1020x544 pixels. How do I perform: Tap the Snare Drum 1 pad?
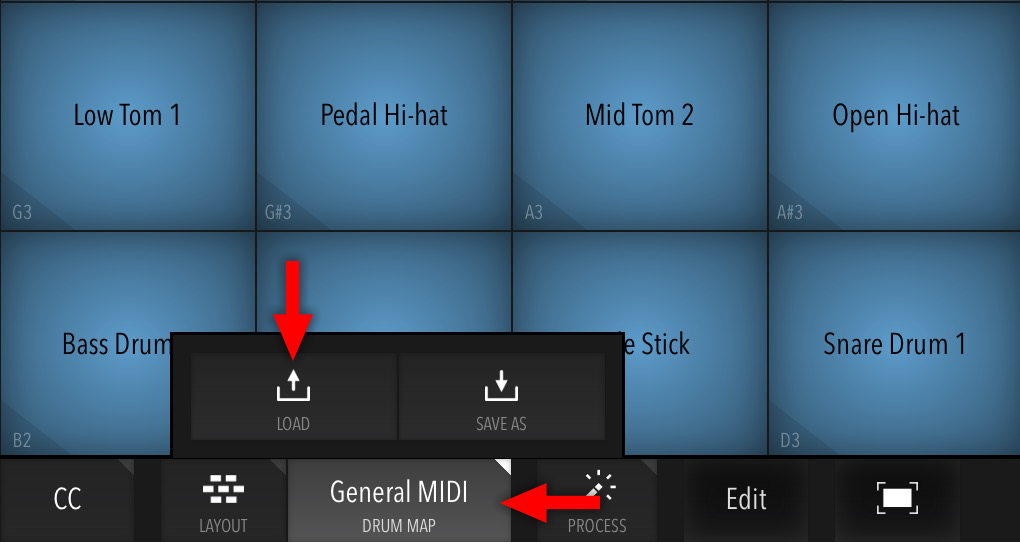pos(895,344)
